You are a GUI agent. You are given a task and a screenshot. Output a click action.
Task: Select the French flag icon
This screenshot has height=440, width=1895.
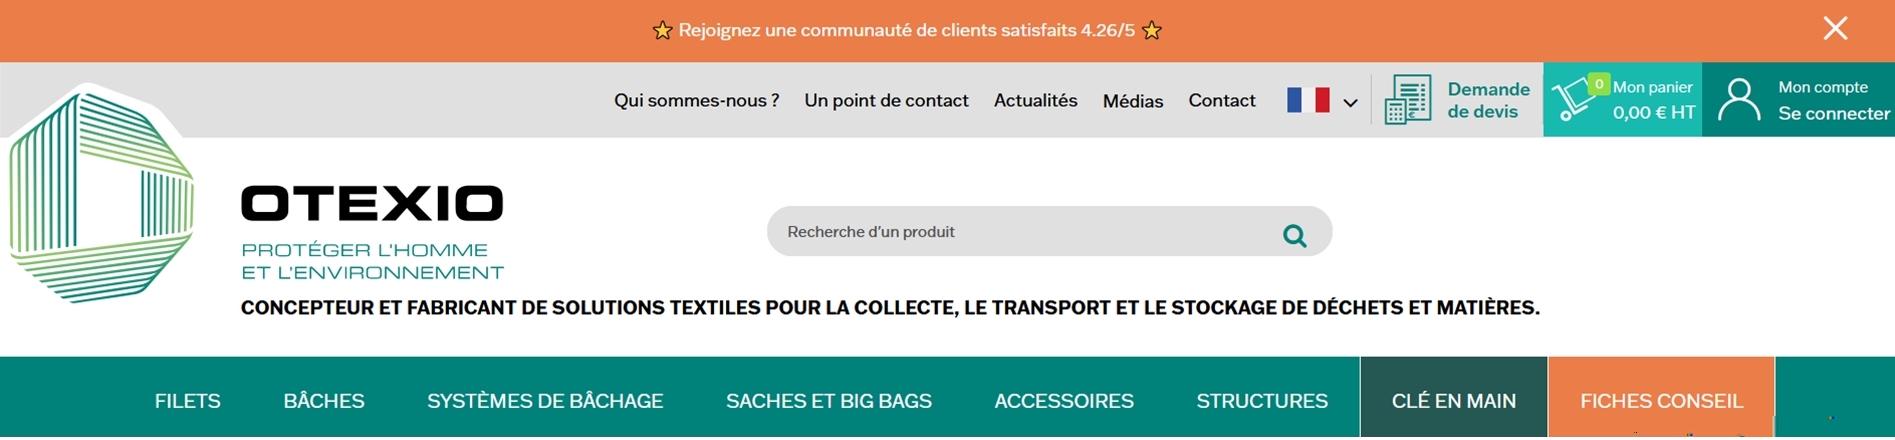[x=1308, y=100]
